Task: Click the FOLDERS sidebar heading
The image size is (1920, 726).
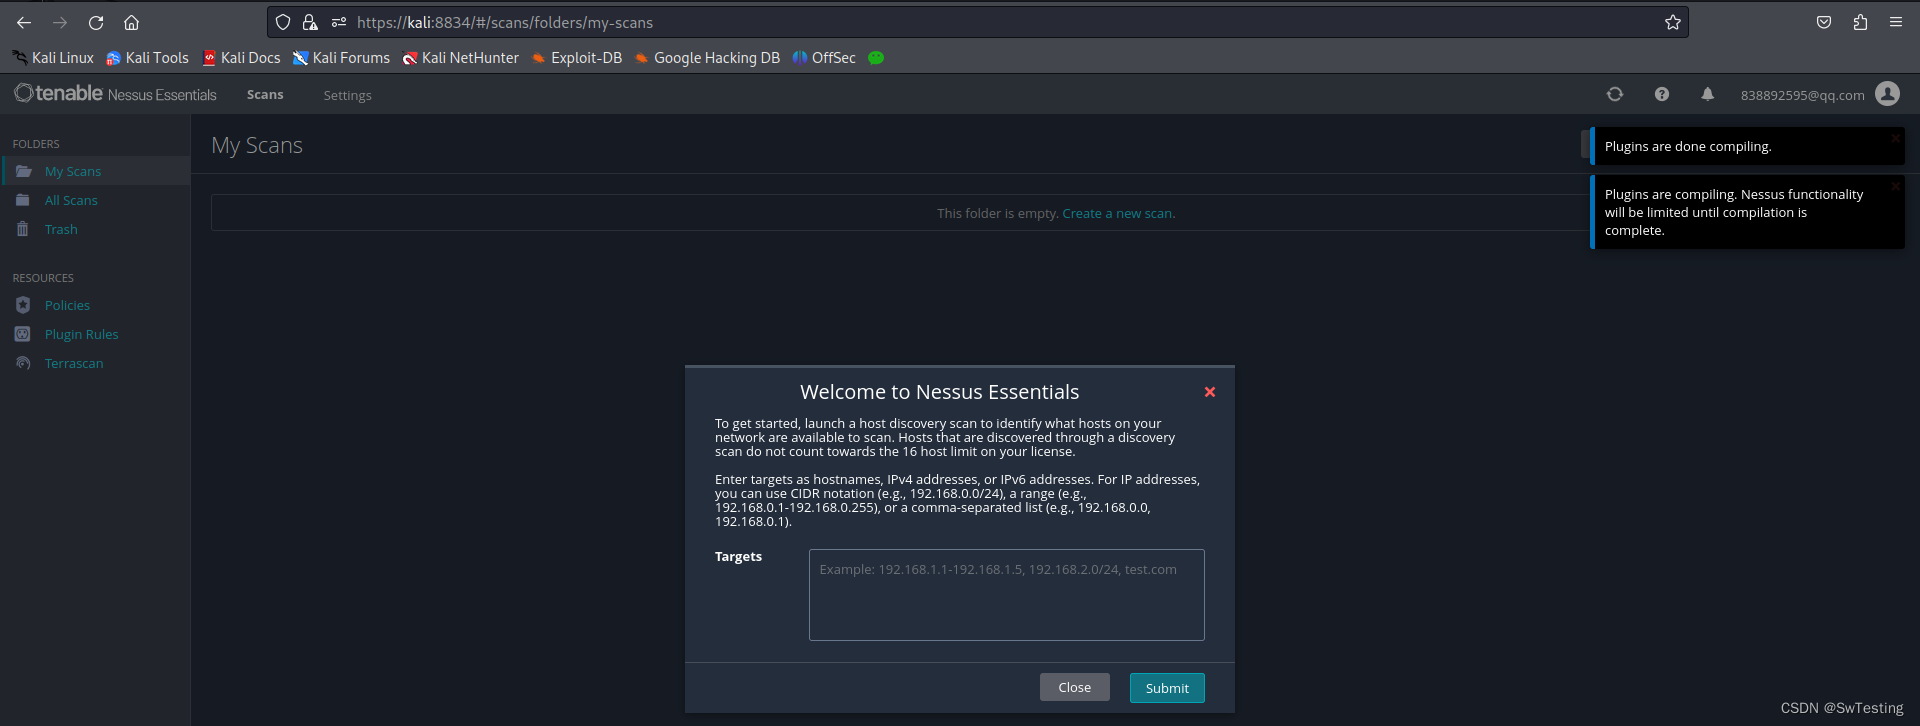Action: click(x=36, y=144)
